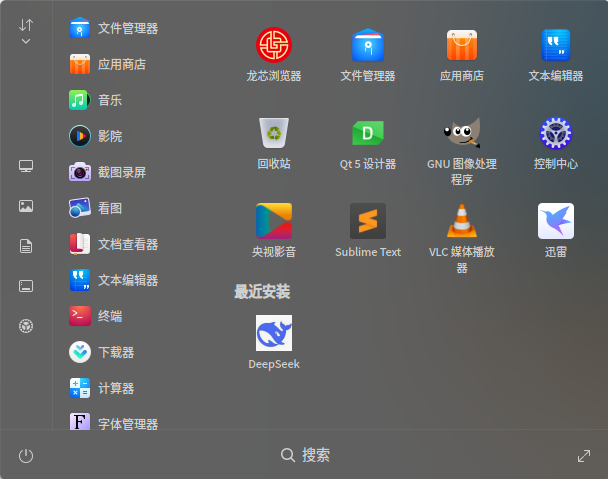The height and width of the screenshot is (479, 608).
Task: Launch 音乐 from the app list
Action: click(96, 100)
